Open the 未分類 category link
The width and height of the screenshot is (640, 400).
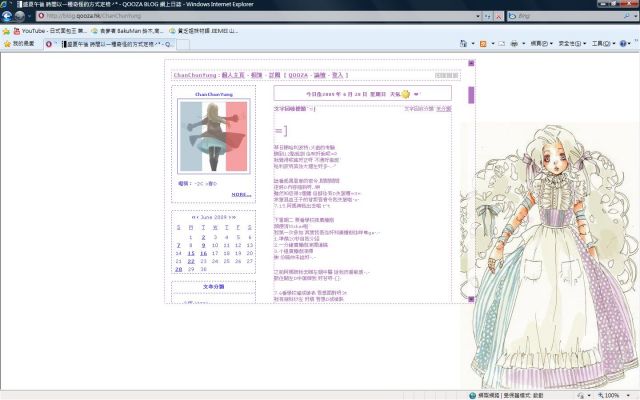[444, 109]
